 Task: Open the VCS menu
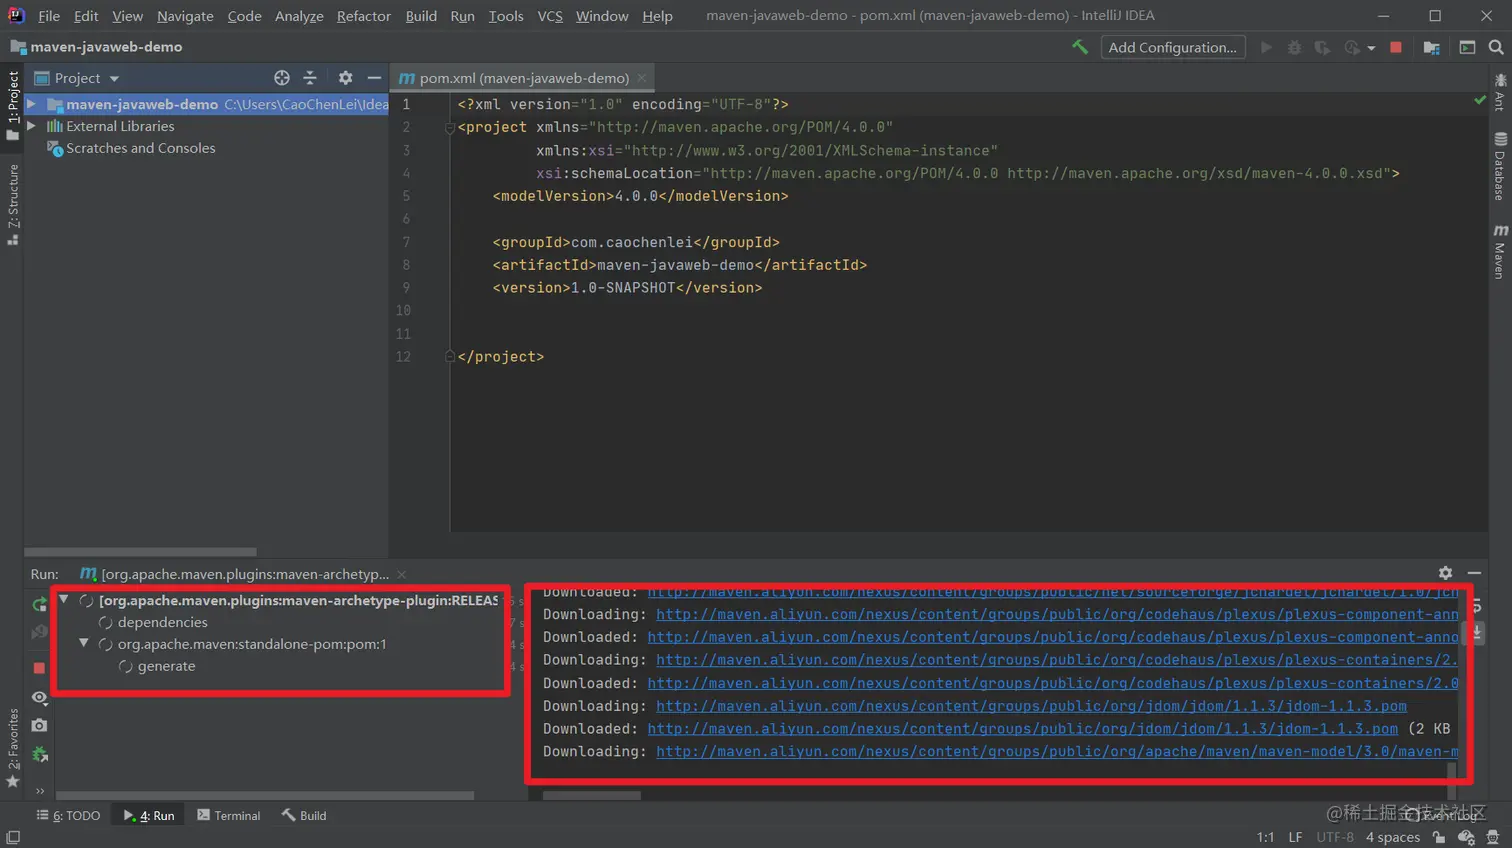pos(550,16)
